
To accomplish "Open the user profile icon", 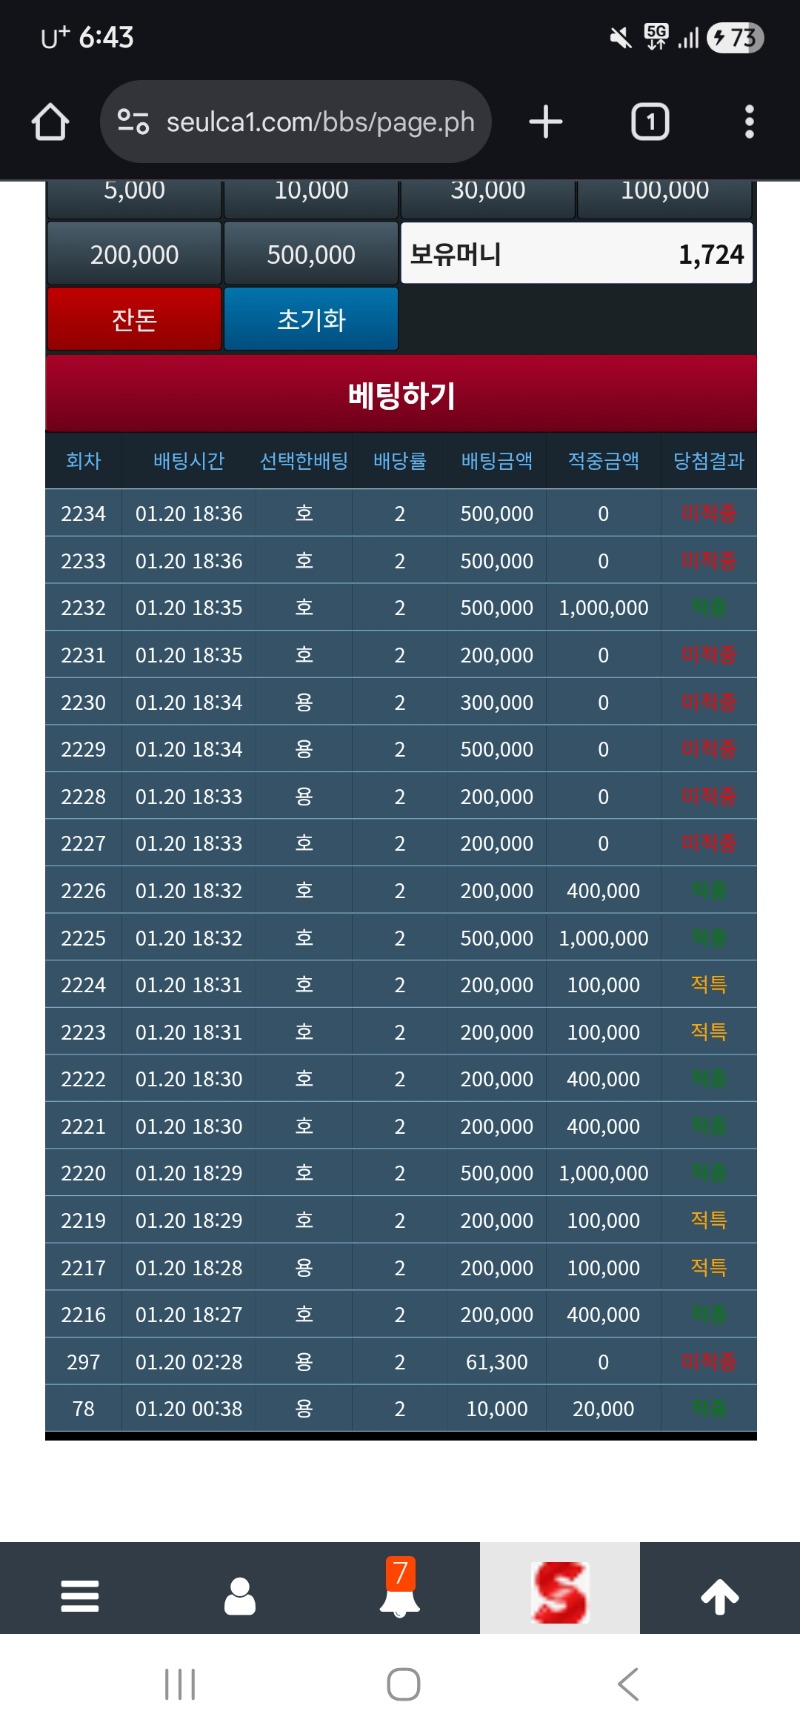I will click(x=240, y=1596).
